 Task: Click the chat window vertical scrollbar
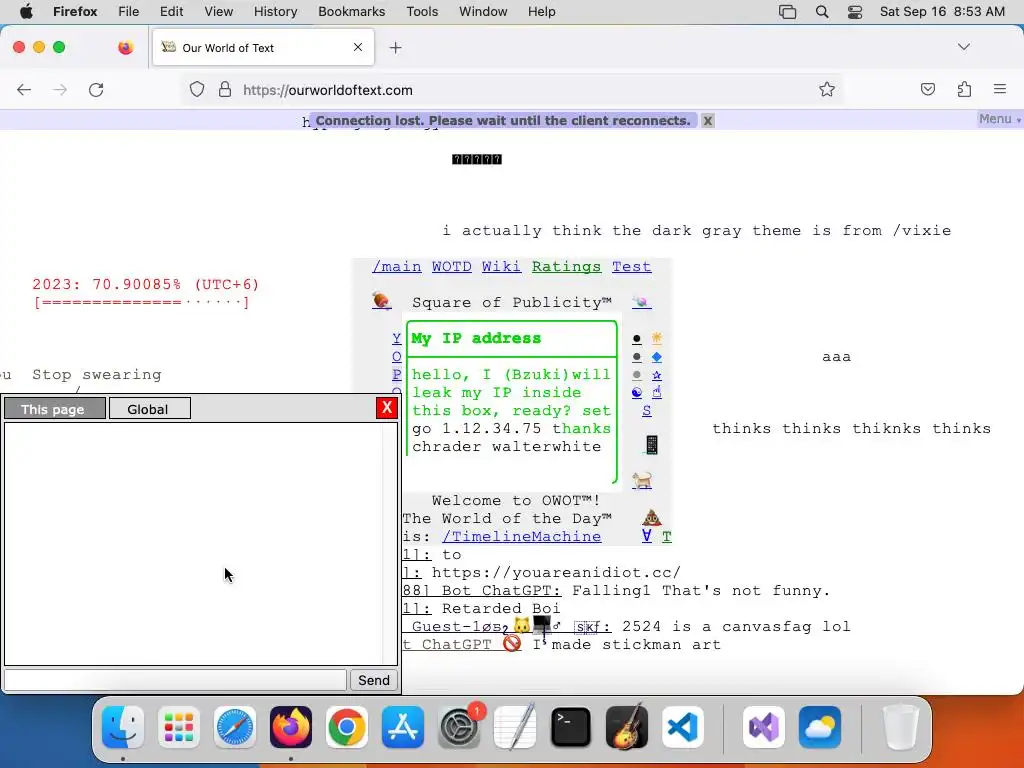[x=390, y=544]
